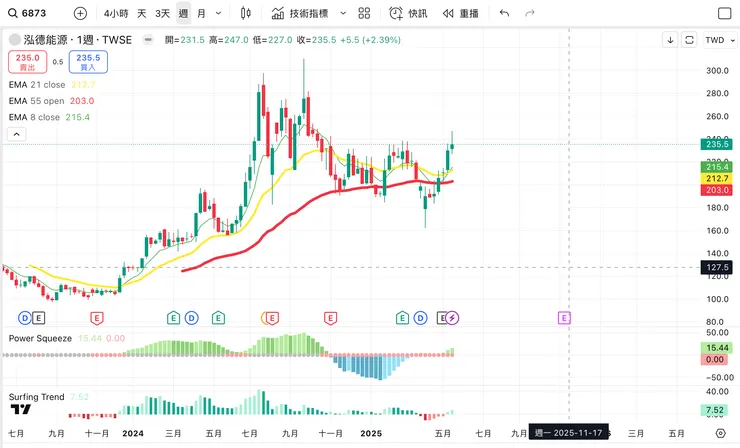The height and width of the screenshot is (448, 740).
Task: Create alert with 快訊 button
Action: click(408, 13)
